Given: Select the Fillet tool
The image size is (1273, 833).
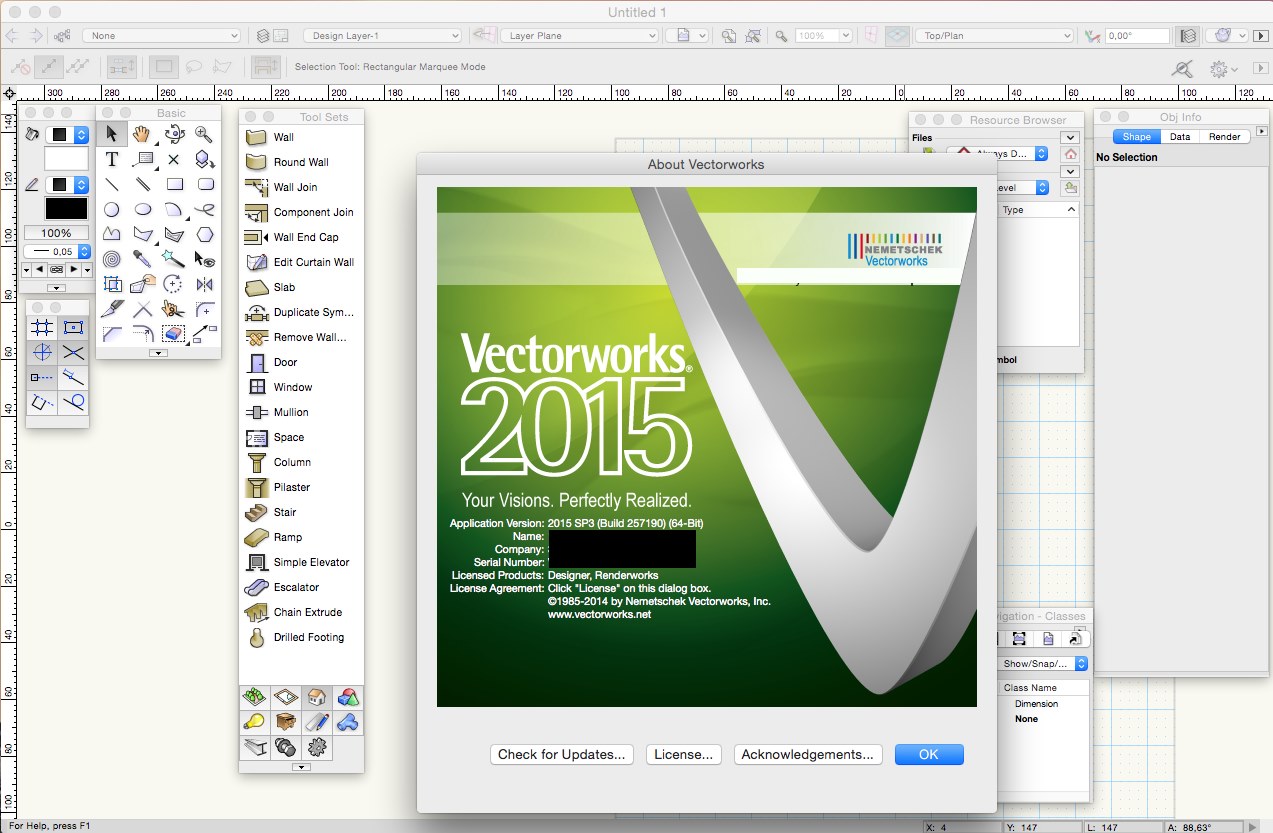Looking at the screenshot, I should (205, 309).
